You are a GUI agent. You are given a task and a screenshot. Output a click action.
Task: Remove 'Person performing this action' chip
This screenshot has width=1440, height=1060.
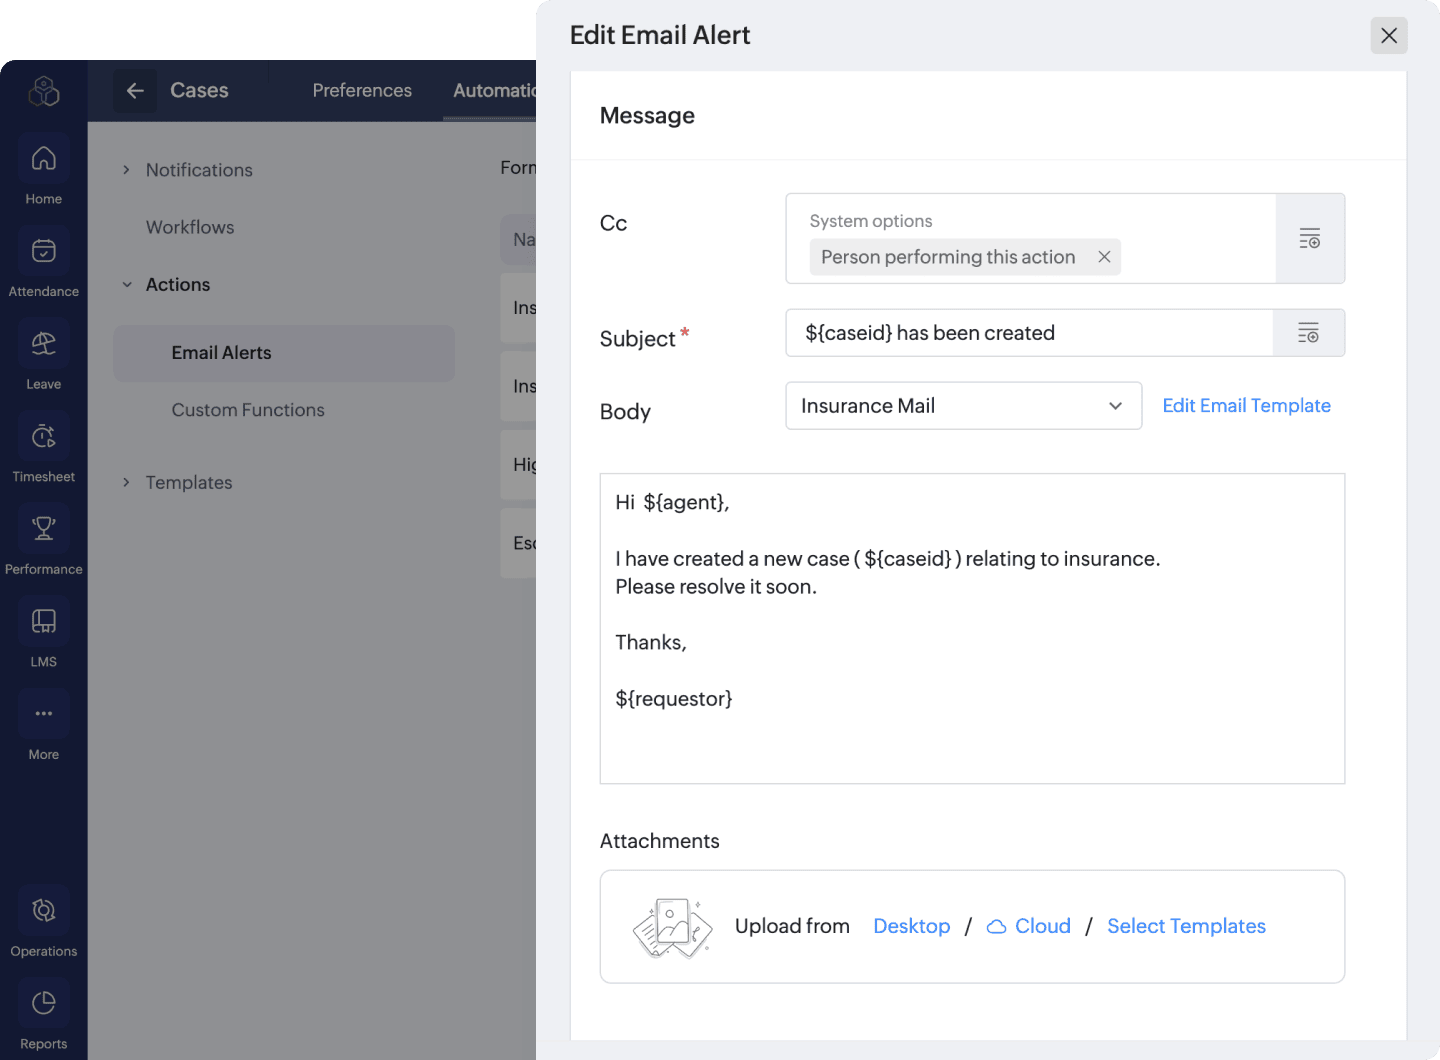tap(1104, 257)
